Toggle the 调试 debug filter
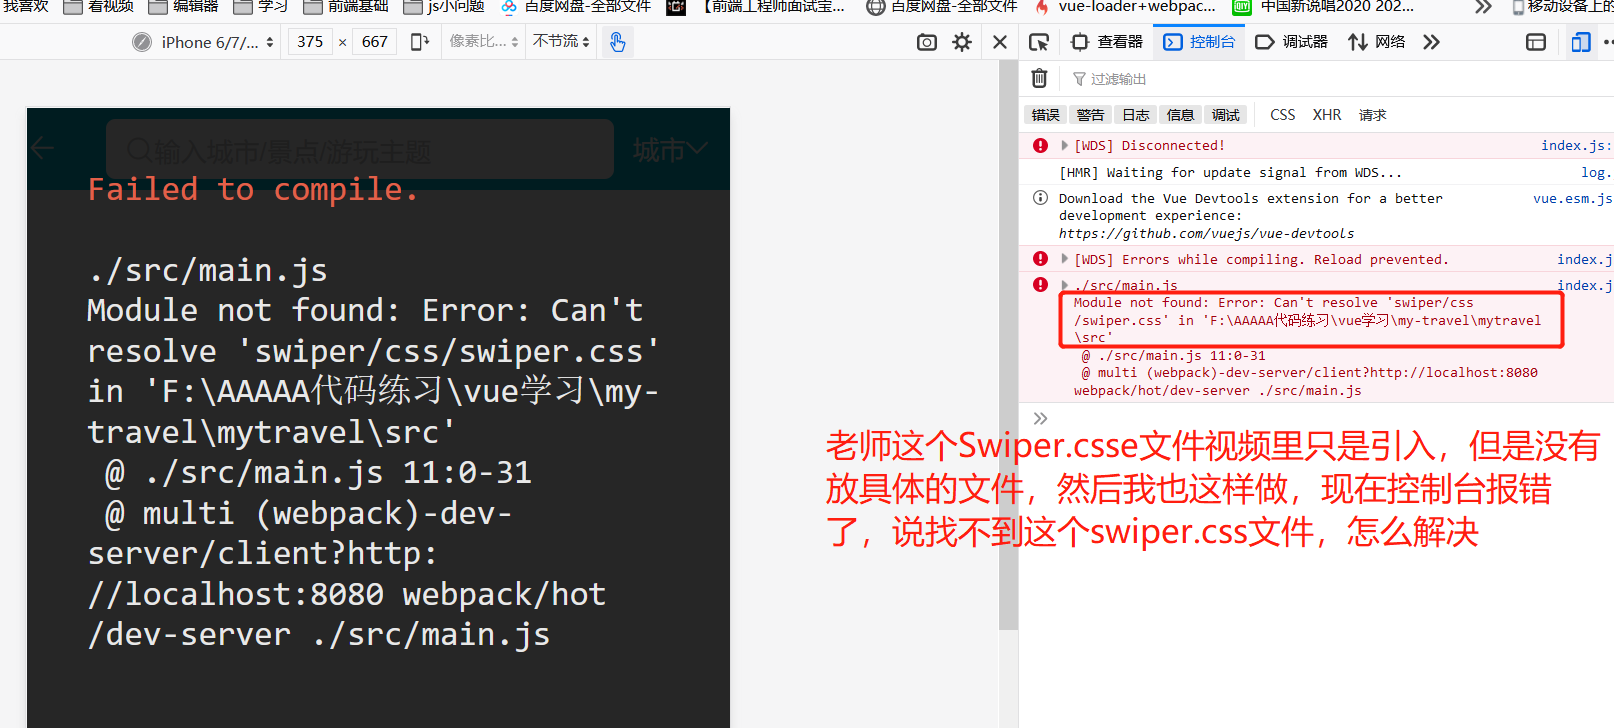Viewport: 1614px width, 728px height. (x=1225, y=115)
